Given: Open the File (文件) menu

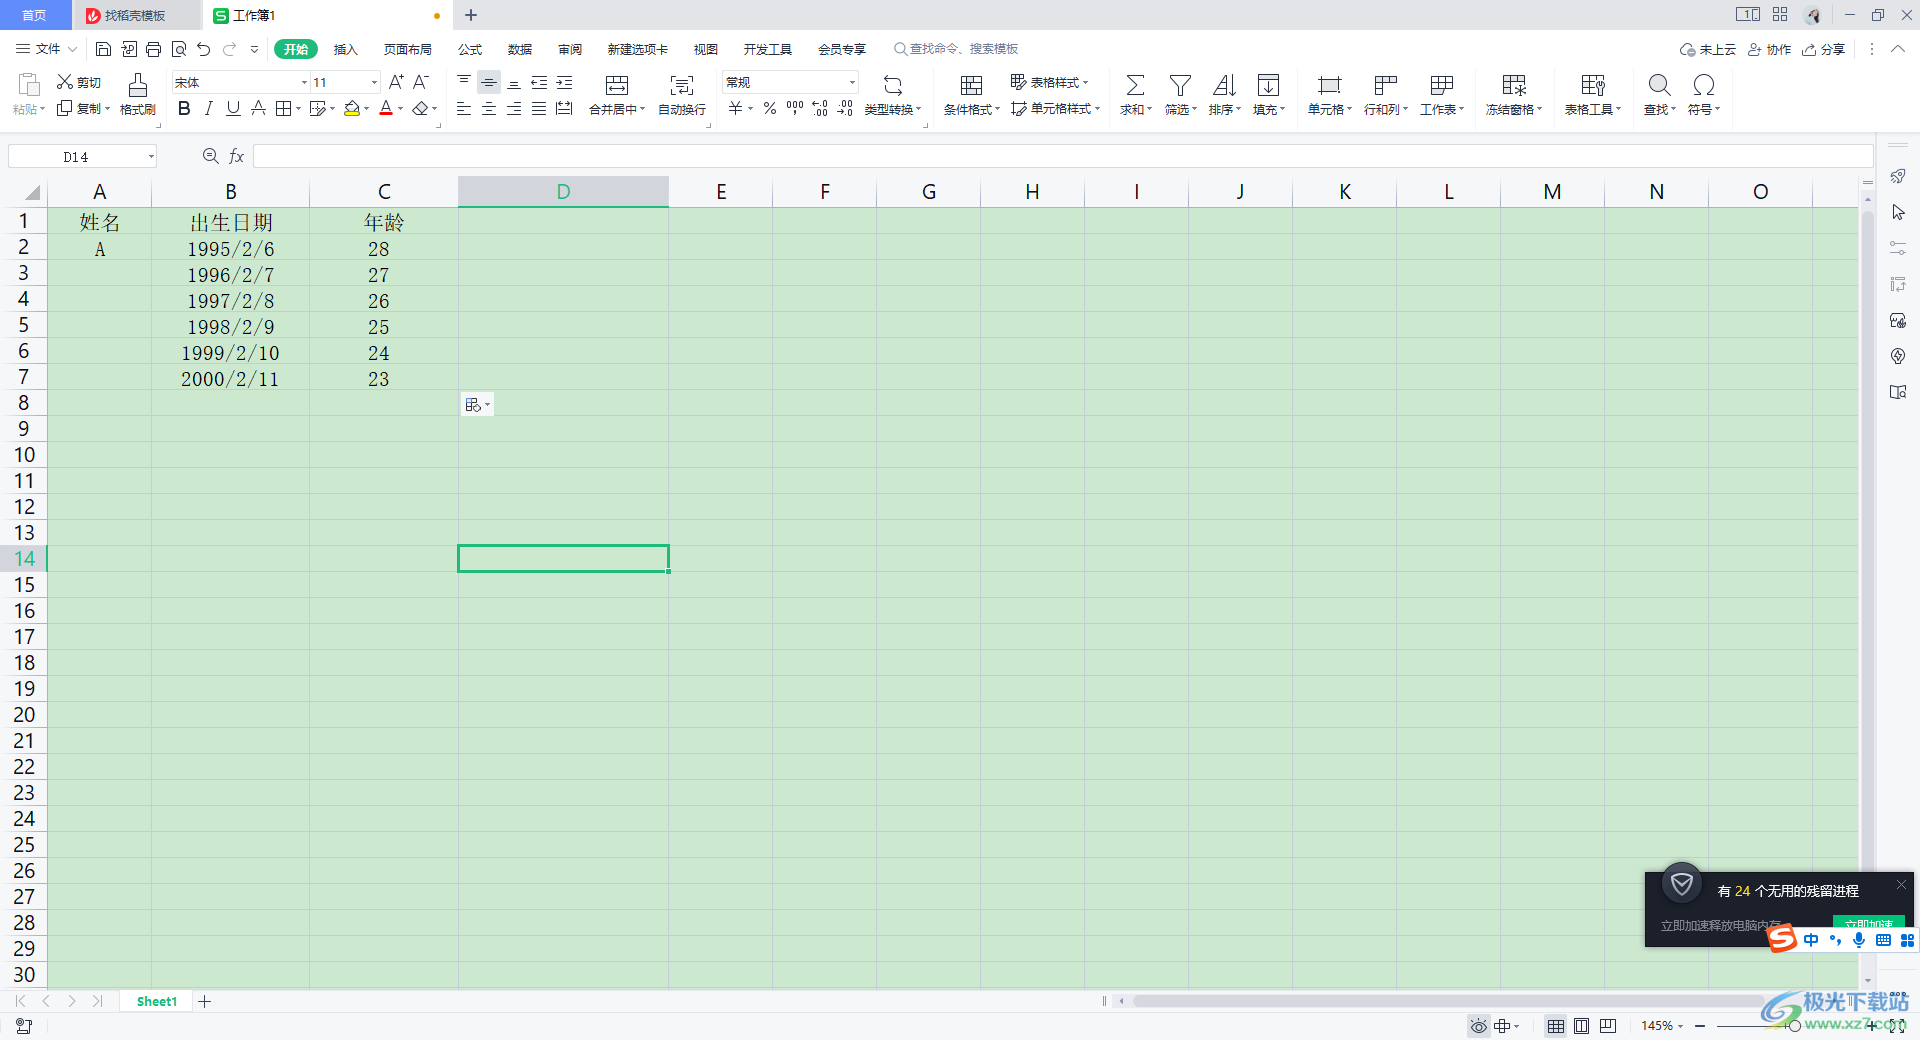Looking at the screenshot, I should [45, 49].
